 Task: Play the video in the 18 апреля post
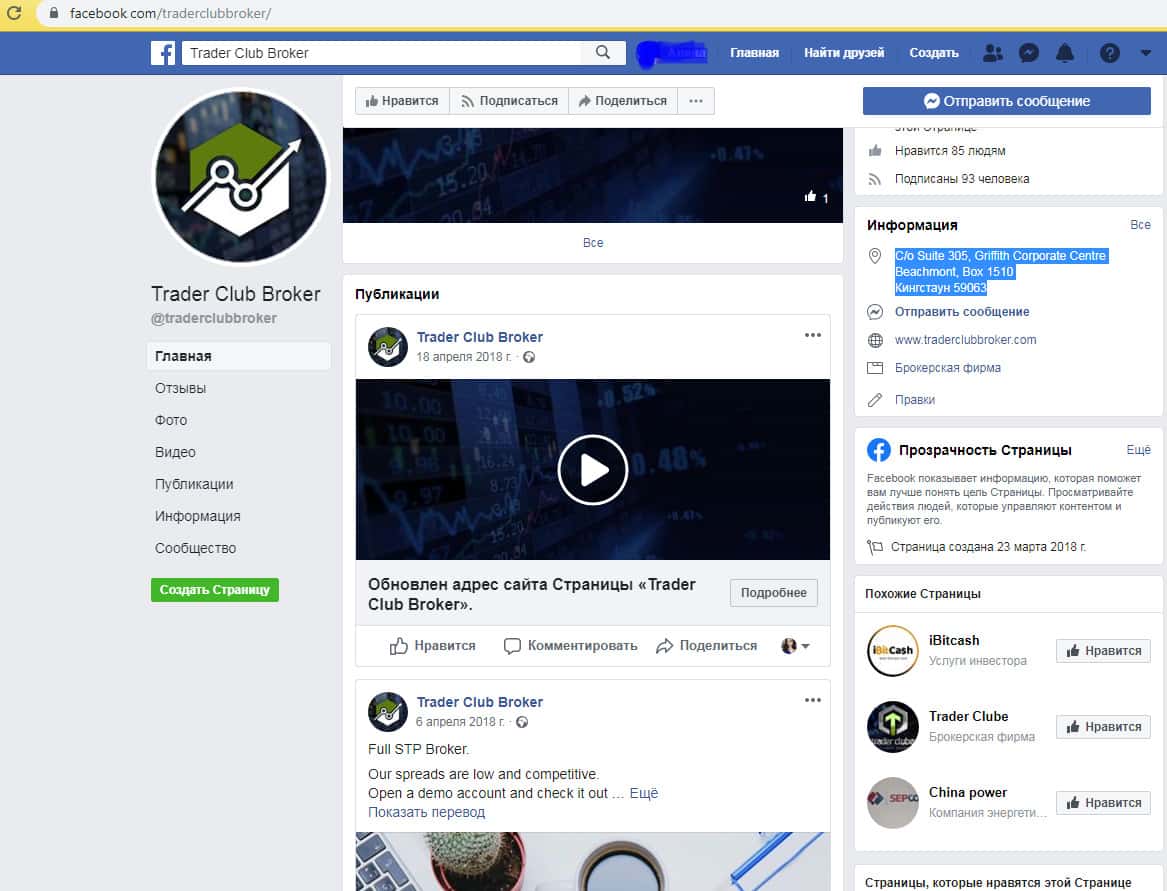[x=592, y=470]
